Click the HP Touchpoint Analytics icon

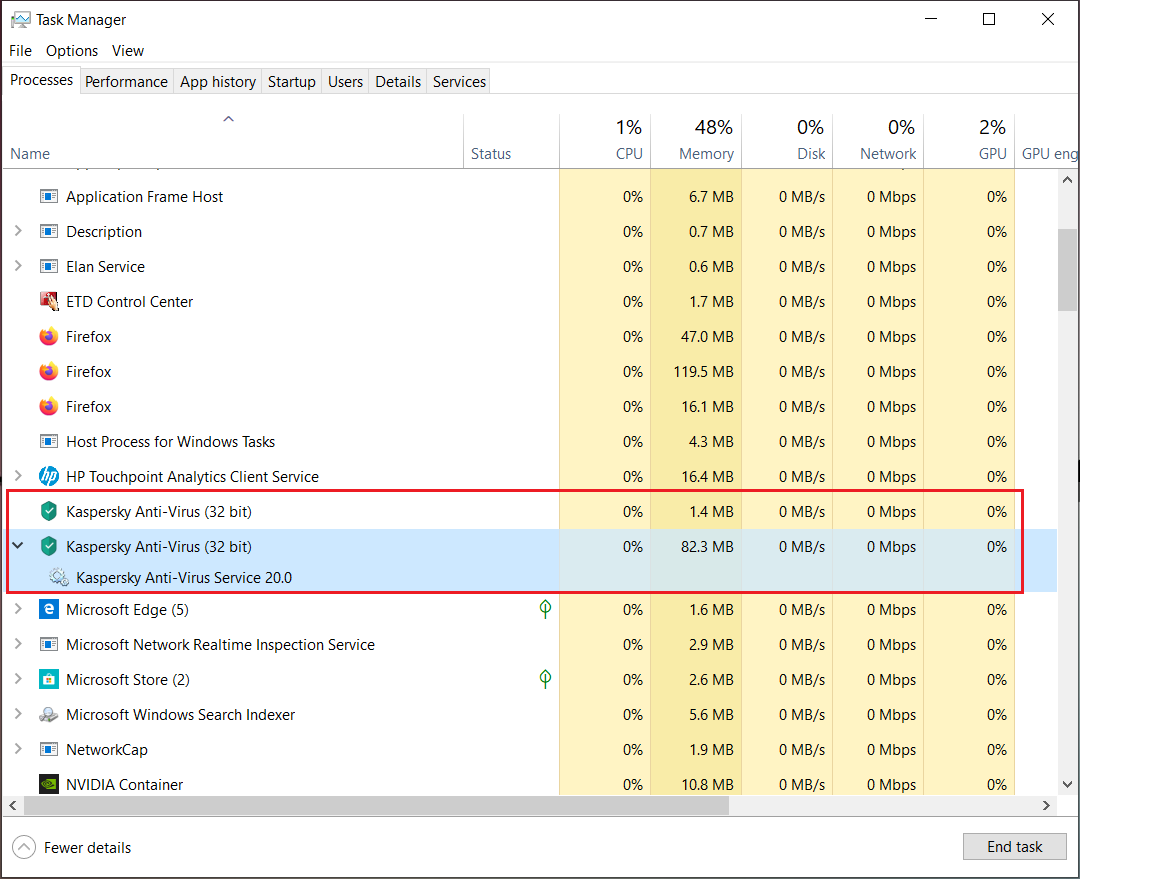tap(49, 477)
